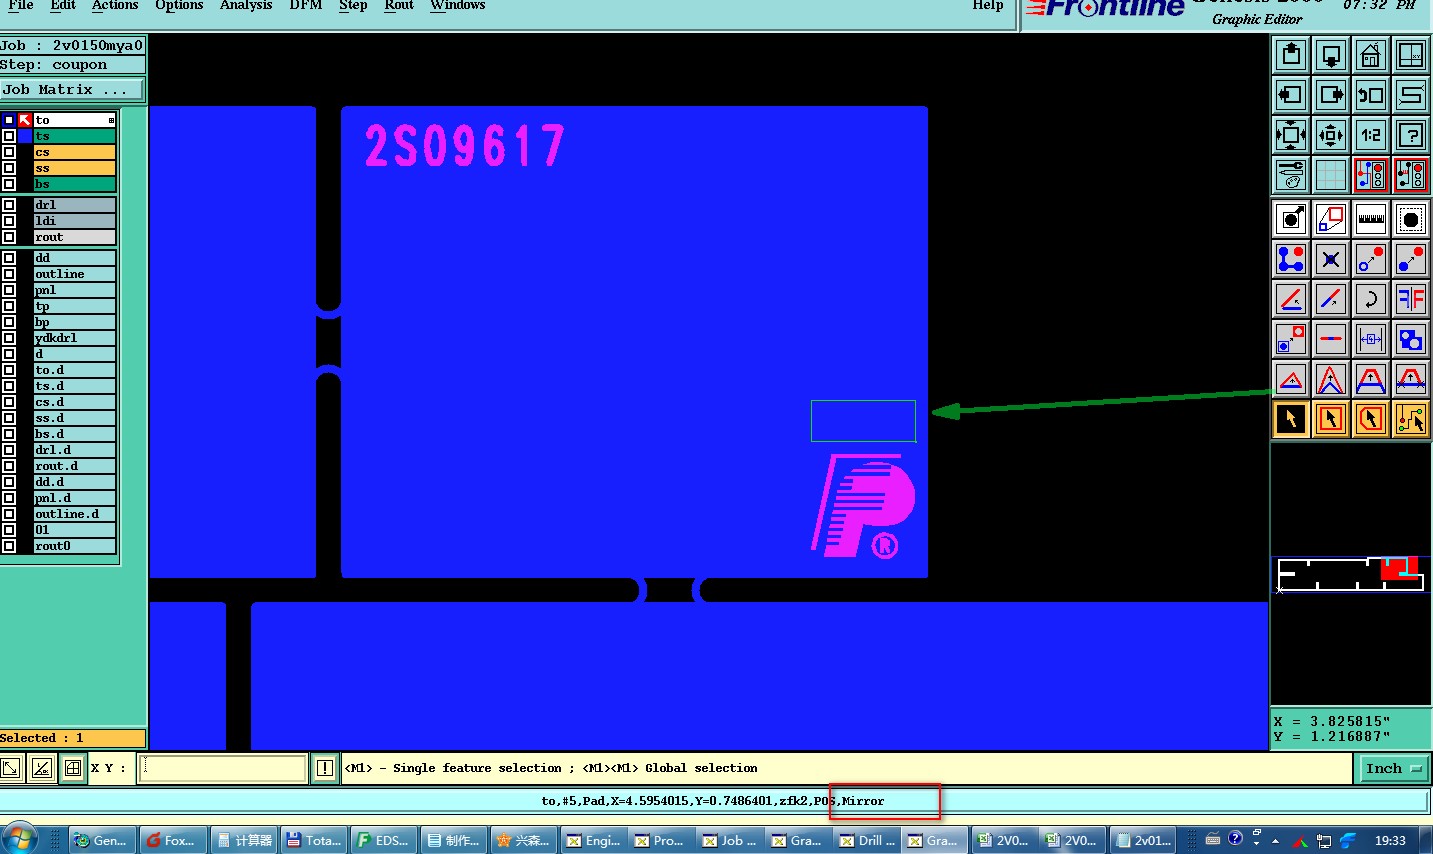Click the question mark help icon
Screen dimensions: 1433x854
(1411, 135)
